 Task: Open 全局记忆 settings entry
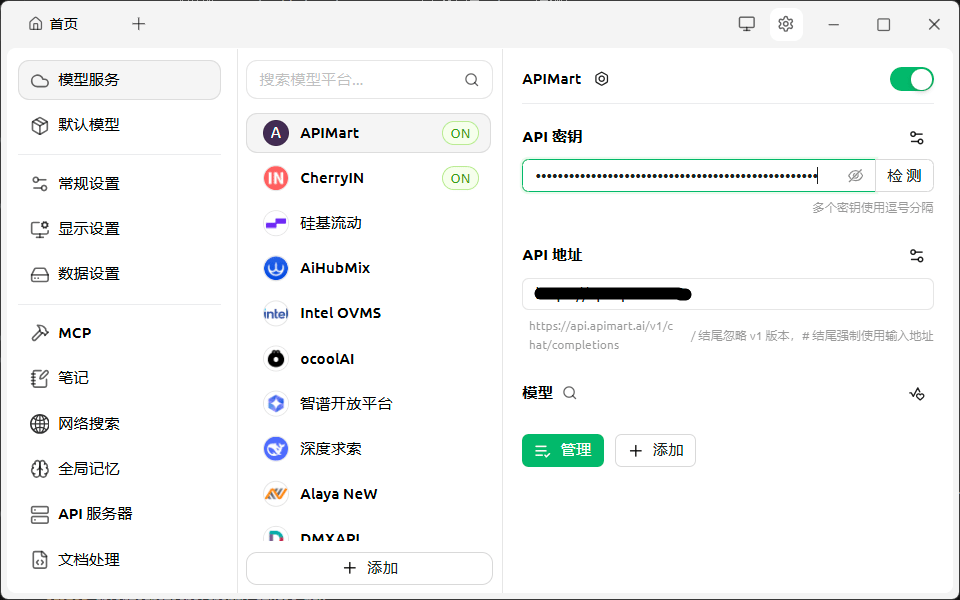[x=119, y=469]
